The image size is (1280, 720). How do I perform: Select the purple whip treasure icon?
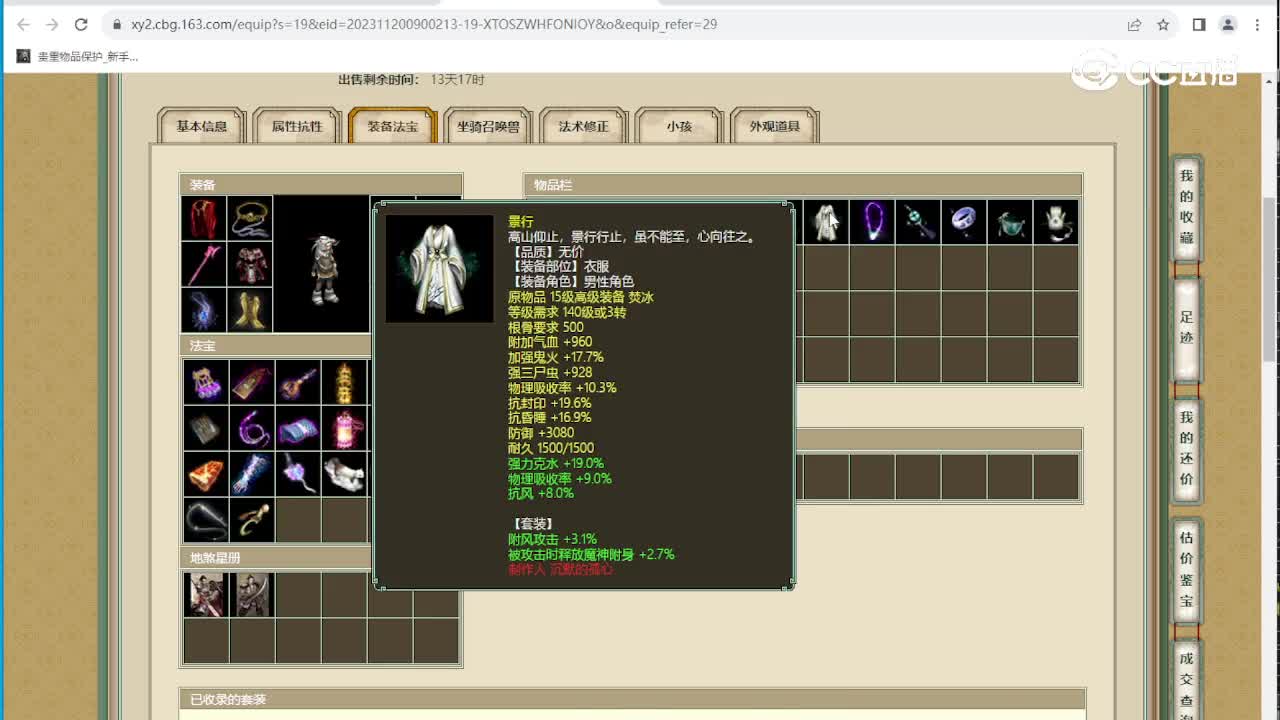point(252,428)
